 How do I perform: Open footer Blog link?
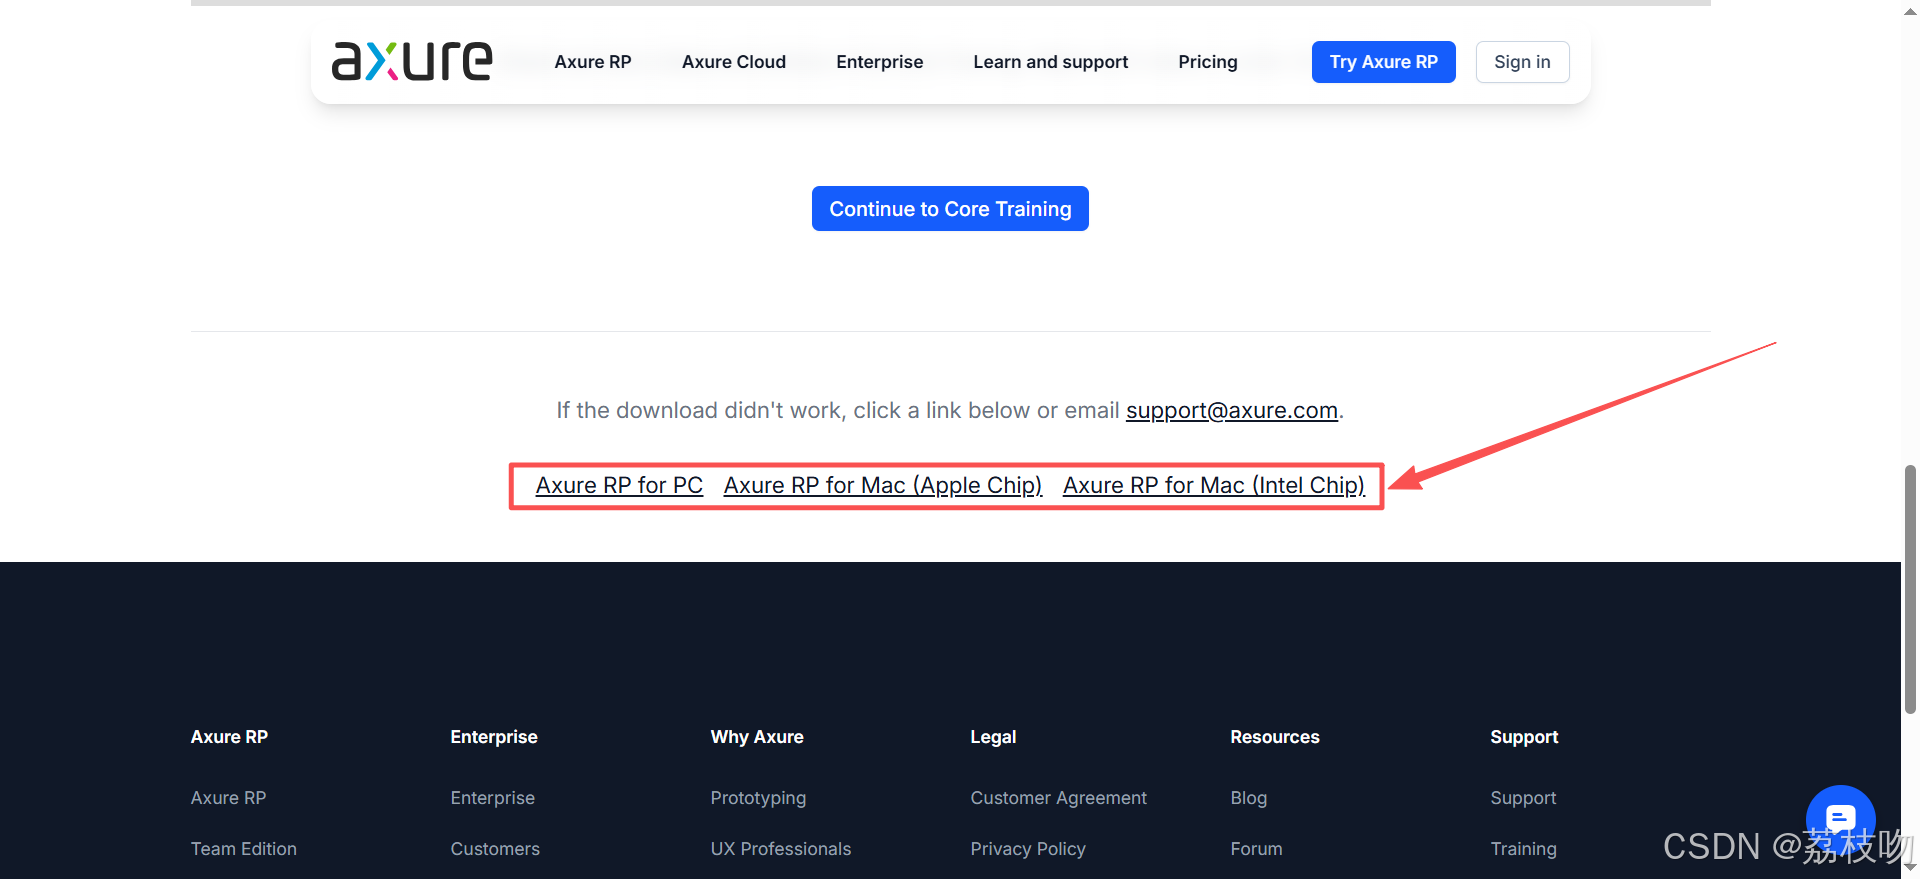pos(1249,798)
